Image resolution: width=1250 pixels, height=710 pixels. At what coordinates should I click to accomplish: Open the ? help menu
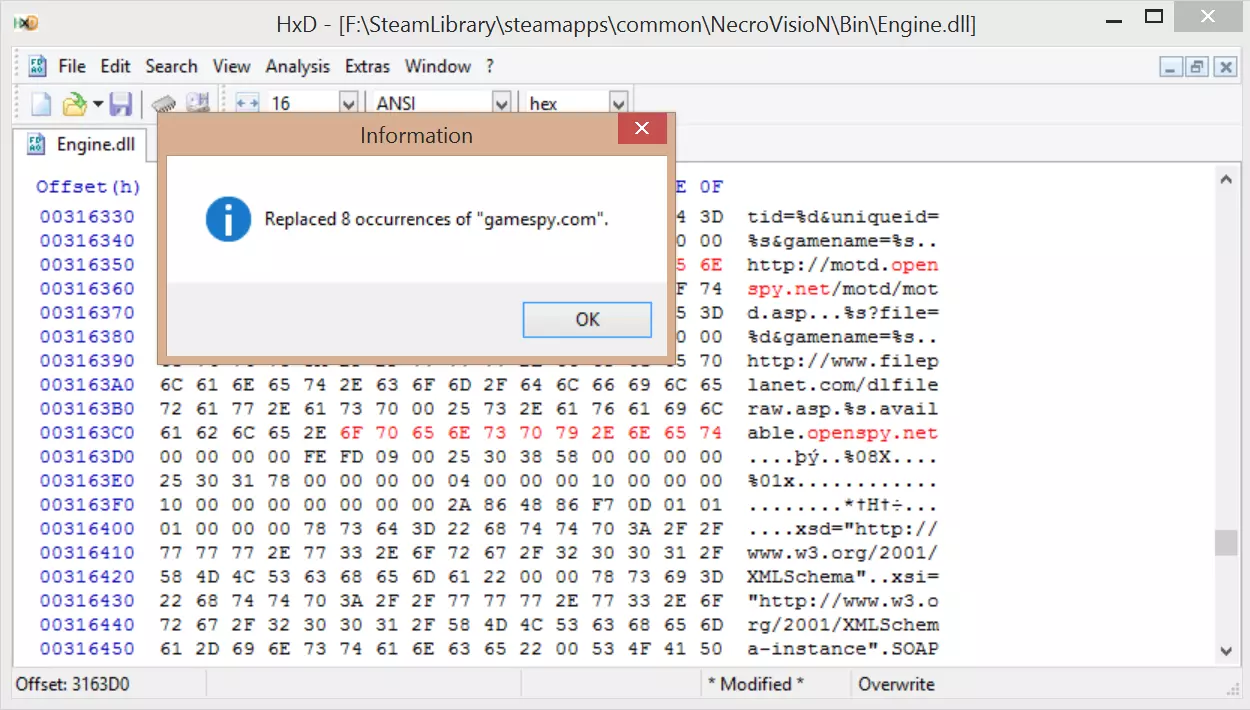coord(490,66)
